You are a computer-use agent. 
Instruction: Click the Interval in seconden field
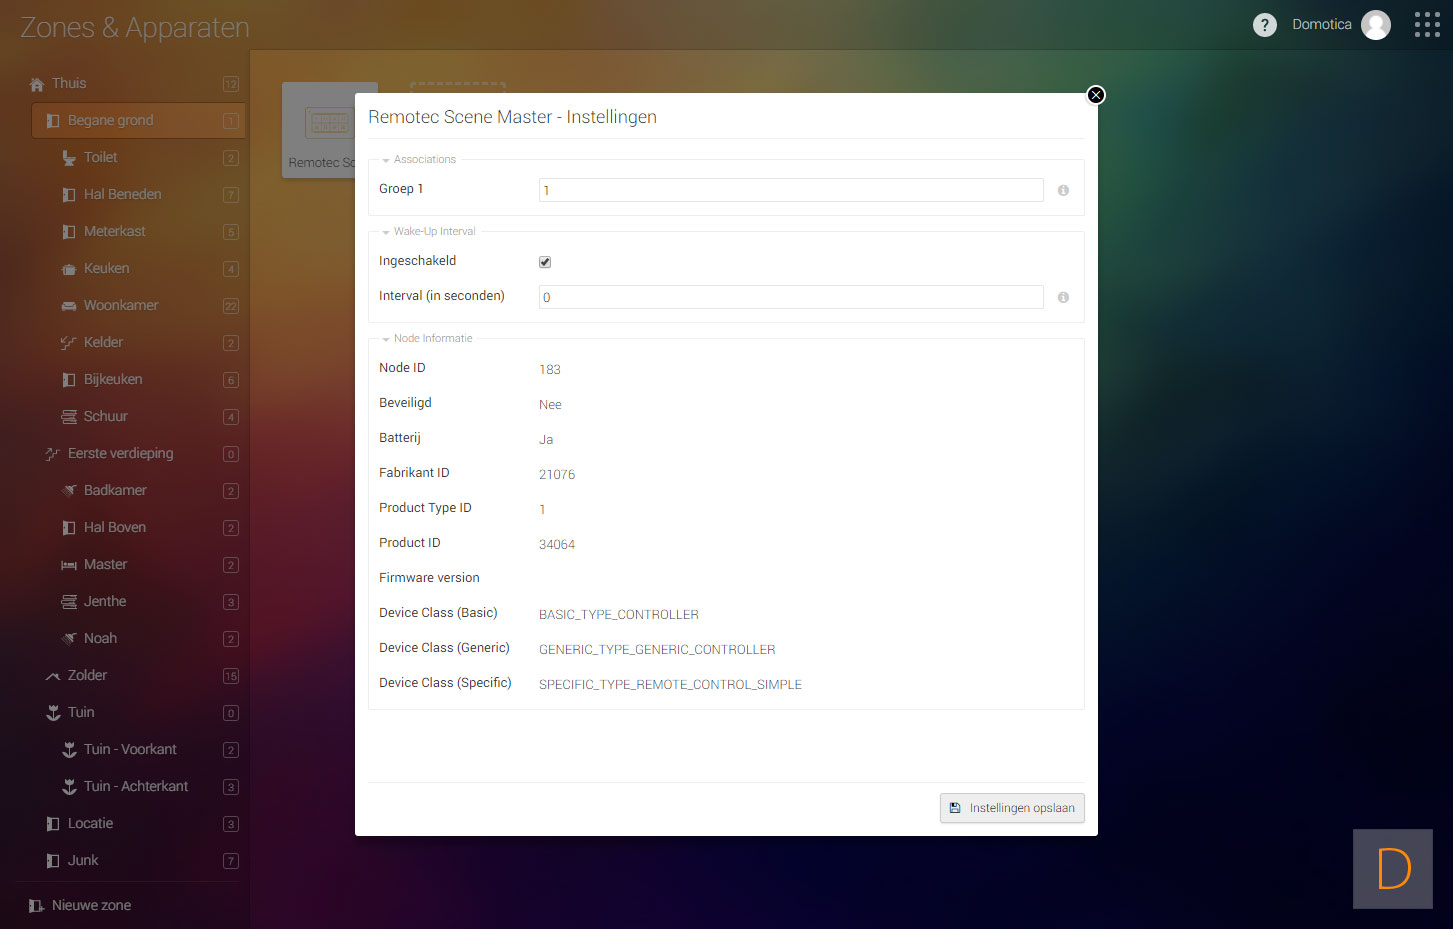(791, 297)
